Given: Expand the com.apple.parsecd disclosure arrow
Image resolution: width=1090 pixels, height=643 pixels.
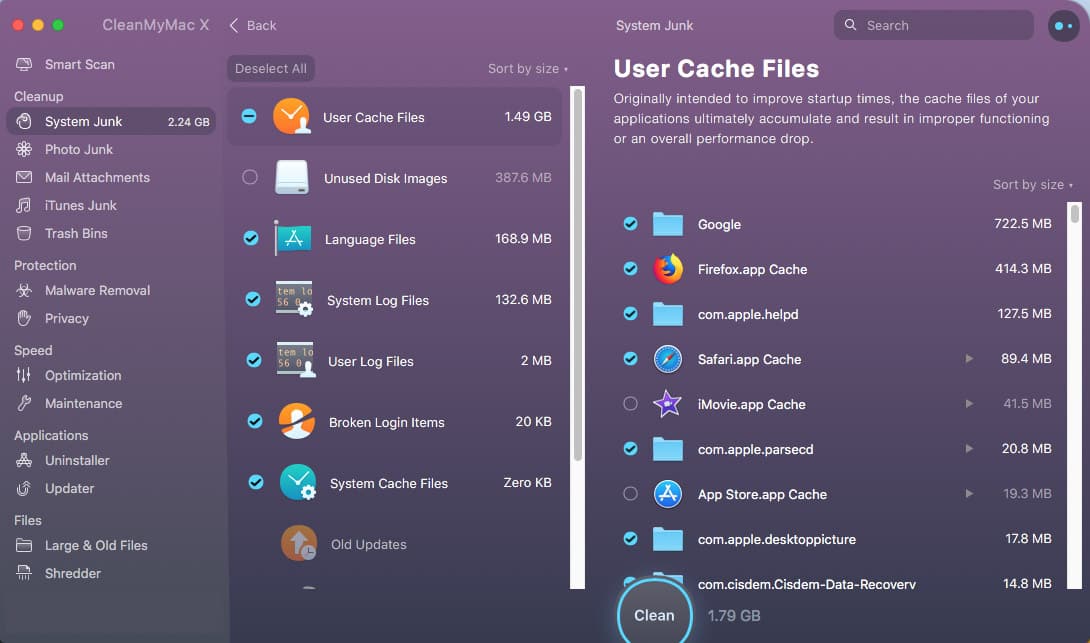Looking at the screenshot, I should (968, 448).
